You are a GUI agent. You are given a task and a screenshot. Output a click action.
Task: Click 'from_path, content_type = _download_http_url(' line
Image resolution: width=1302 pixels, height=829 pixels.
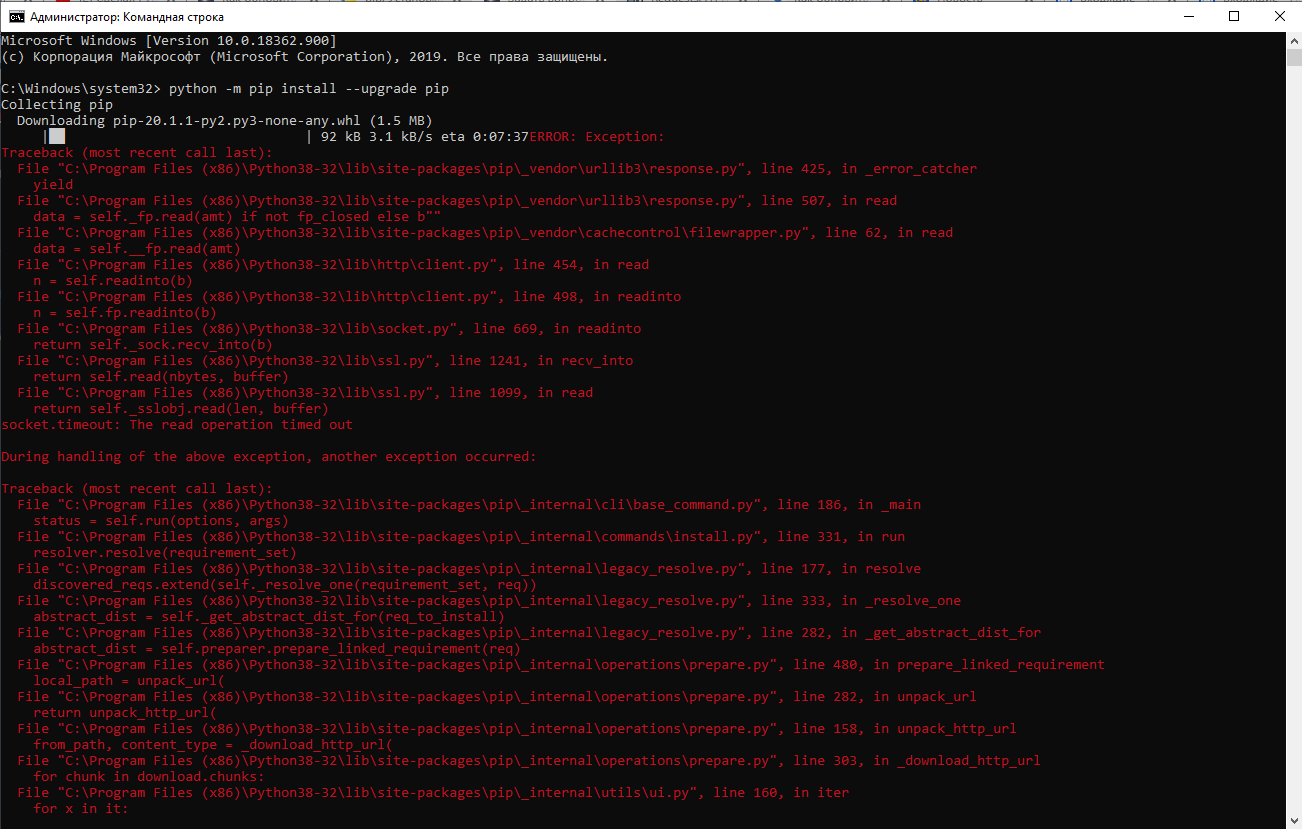213,745
